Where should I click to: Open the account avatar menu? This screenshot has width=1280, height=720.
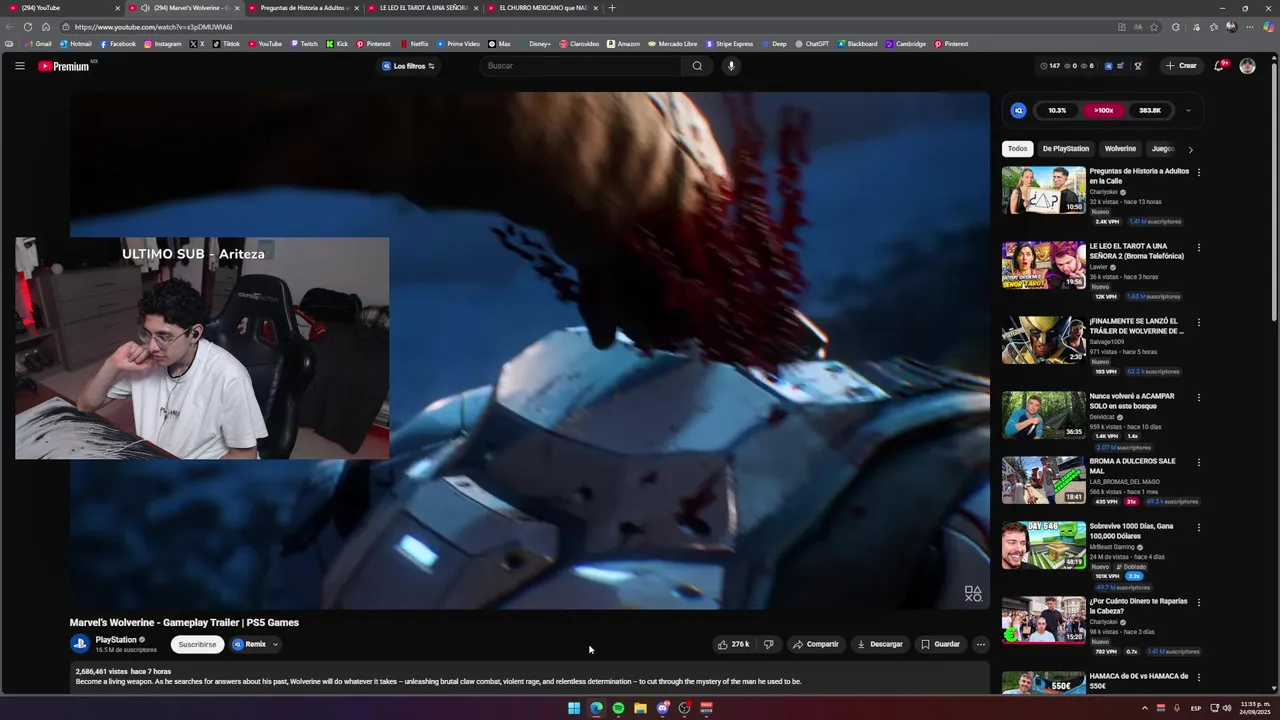coord(1247,66)
